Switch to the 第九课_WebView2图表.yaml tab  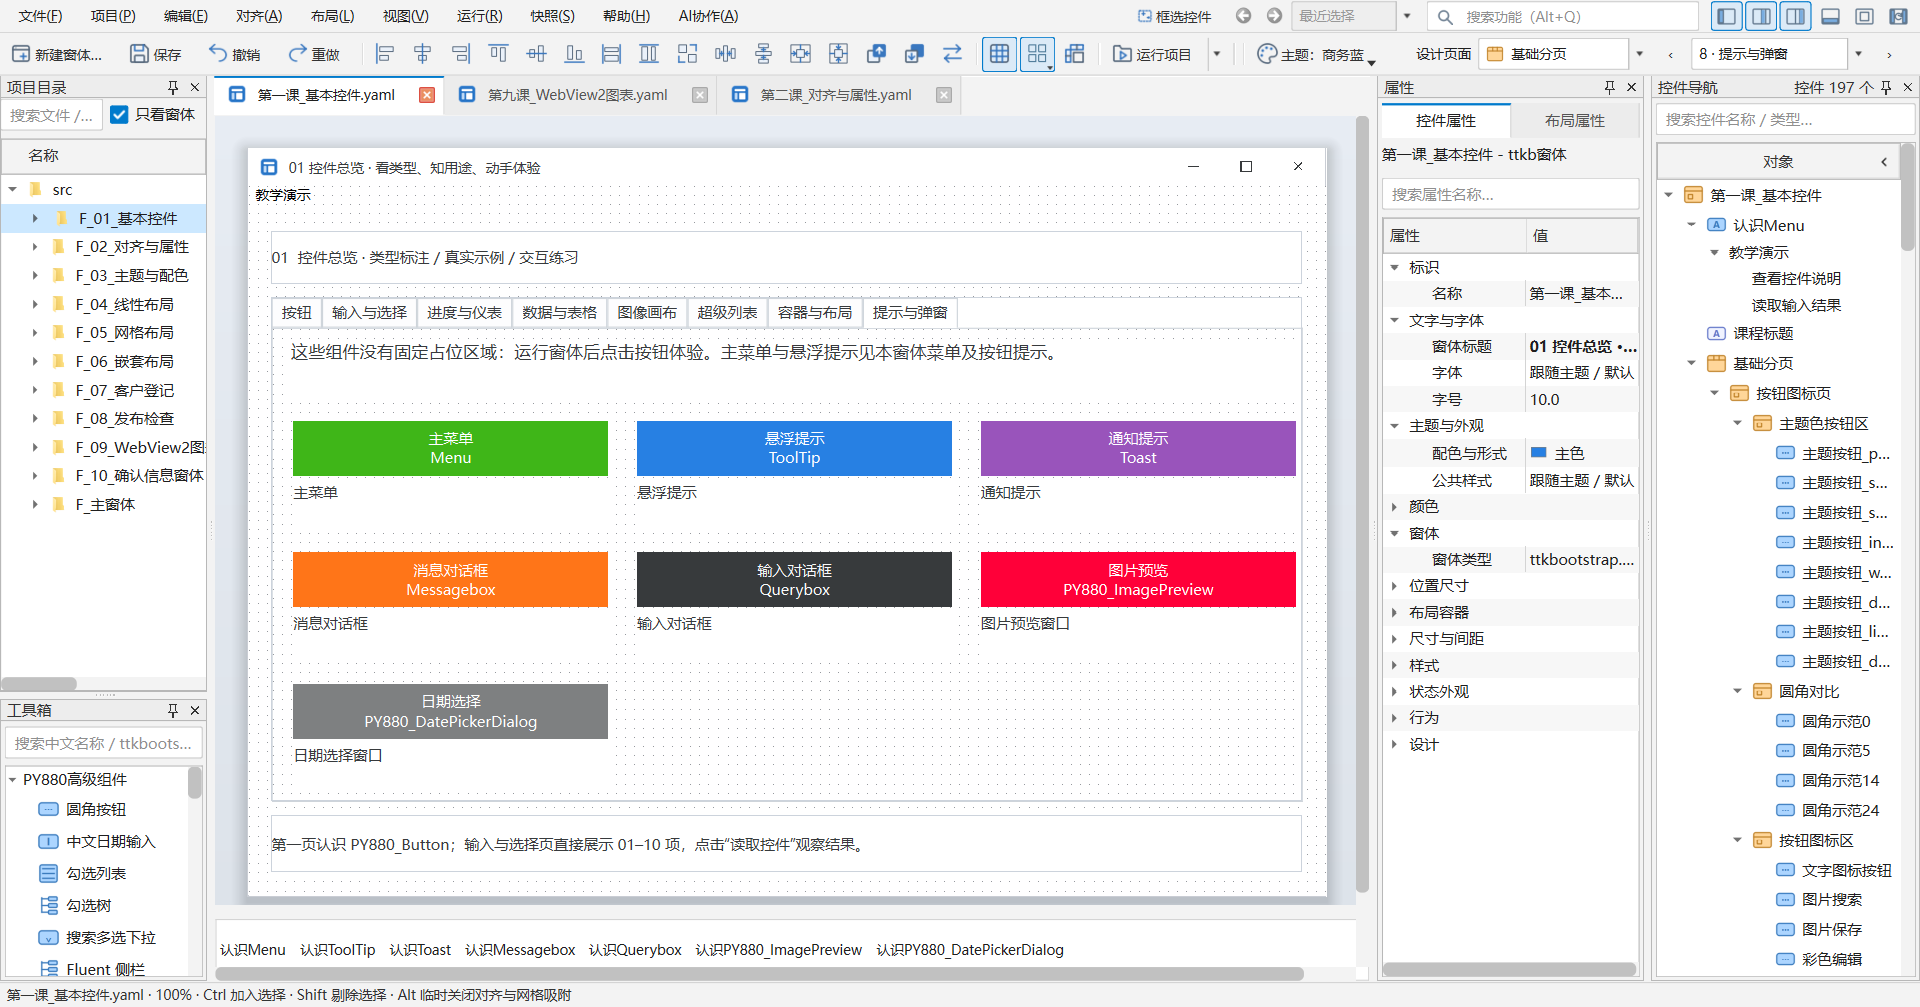click(577, 95)
